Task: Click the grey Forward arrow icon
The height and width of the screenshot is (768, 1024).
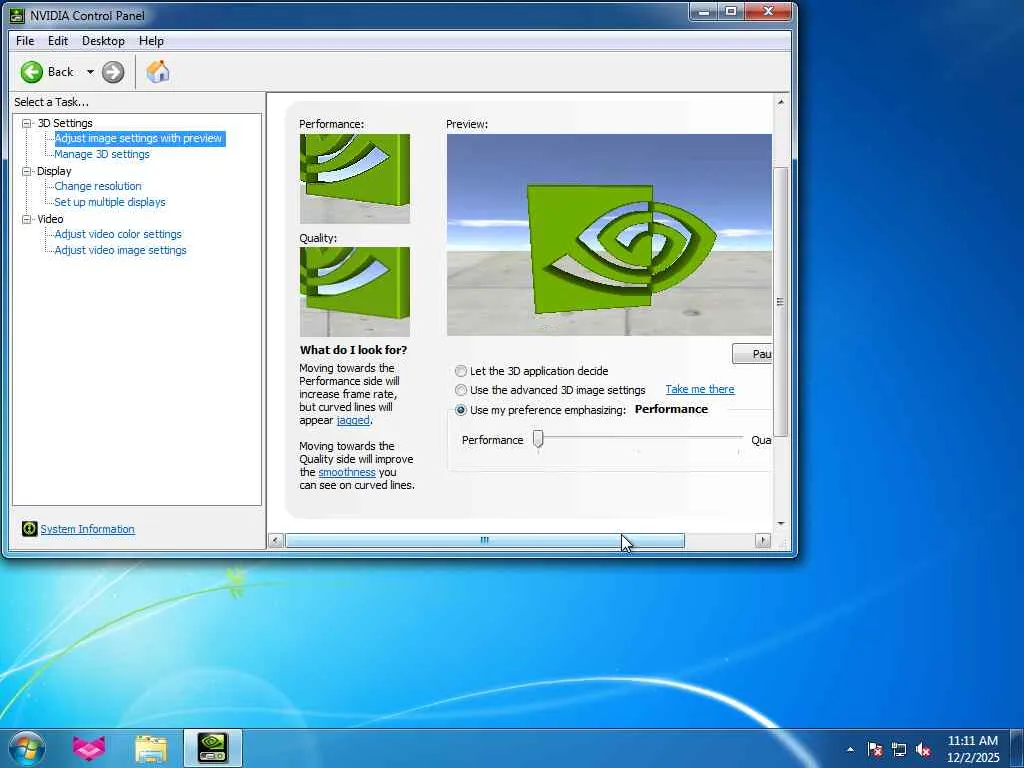Action: 113,72
